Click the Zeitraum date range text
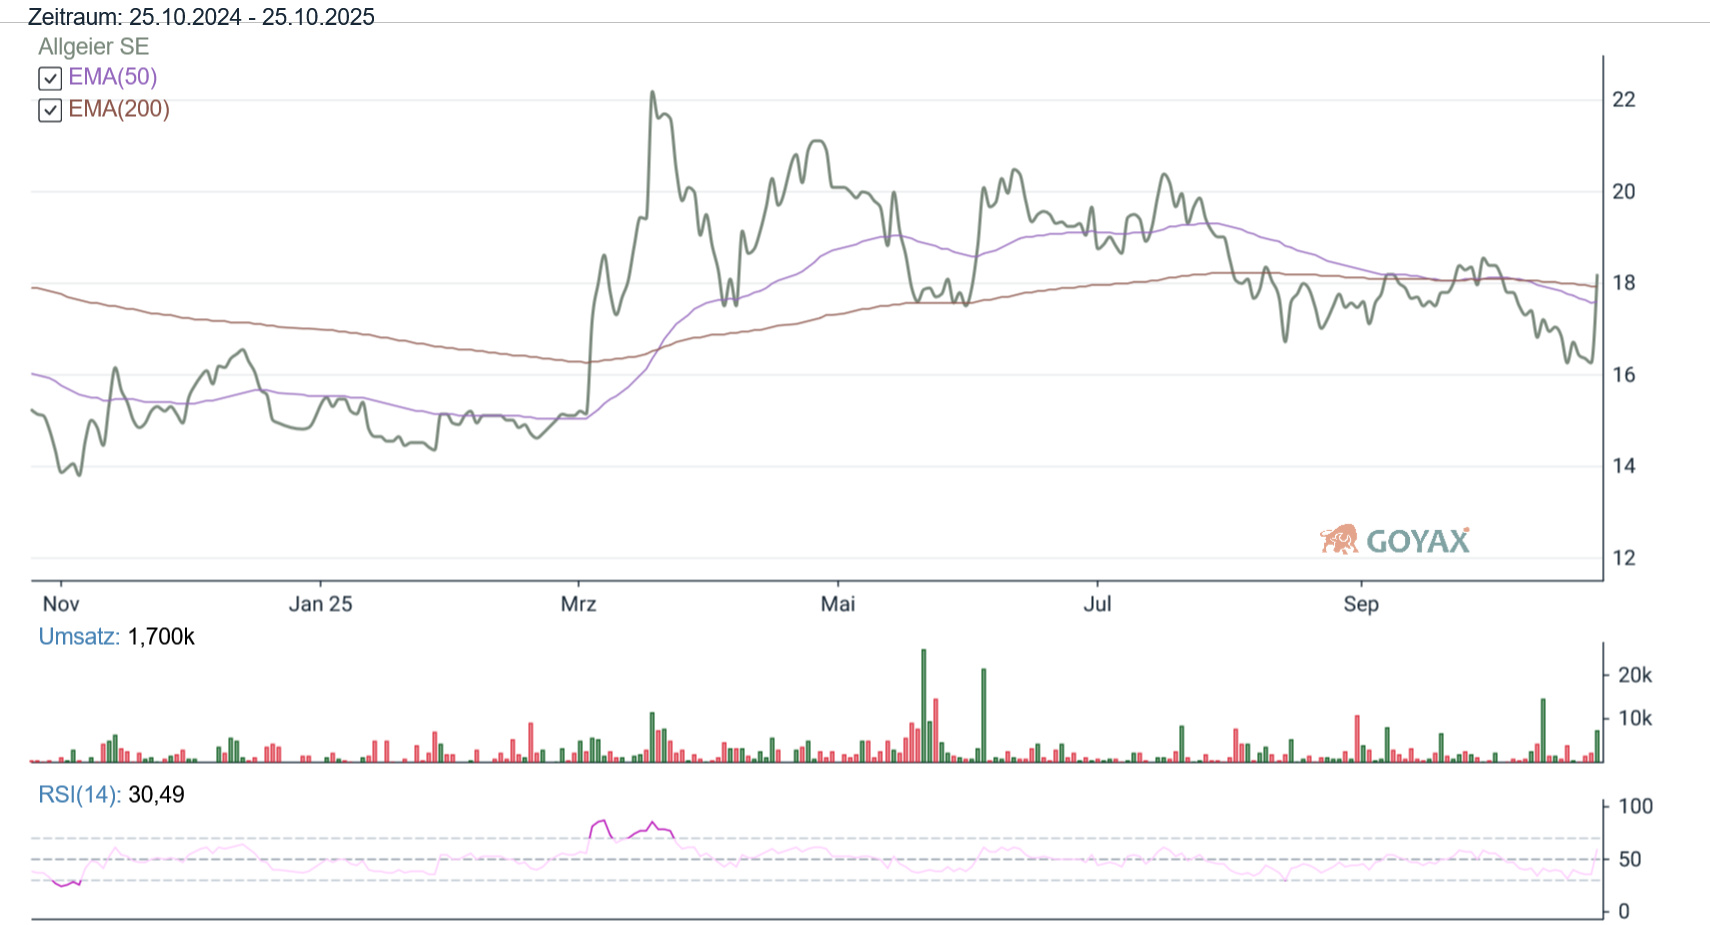Viewport: 1710px width, 925px height. (x=201, y=17)
